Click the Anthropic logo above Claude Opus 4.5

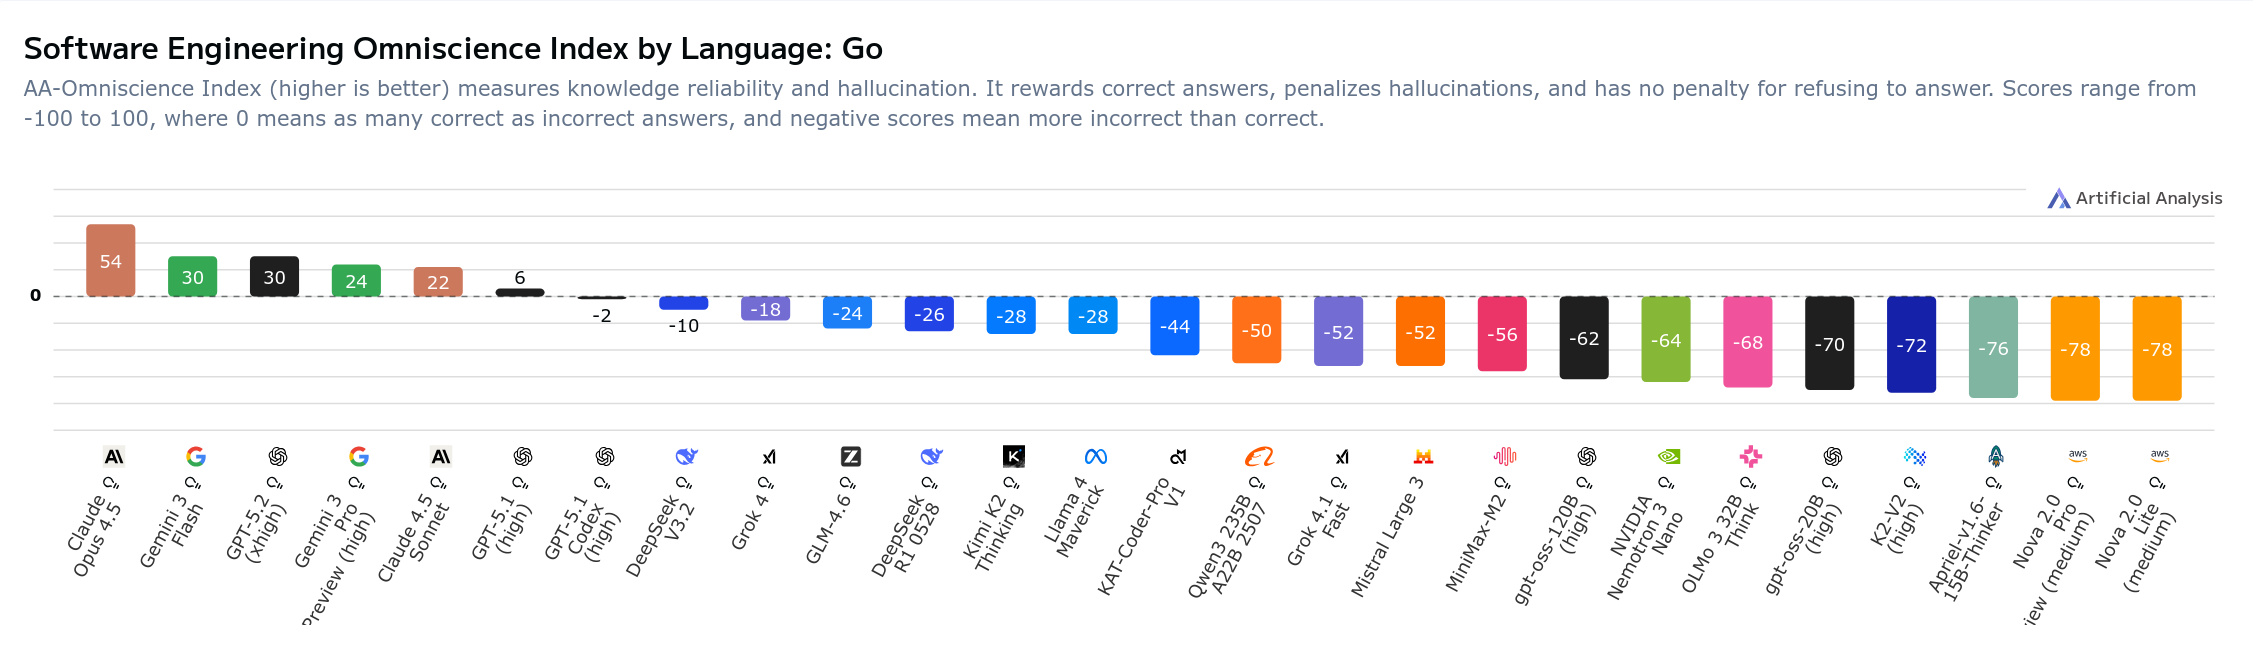click(x=114, y=457)
